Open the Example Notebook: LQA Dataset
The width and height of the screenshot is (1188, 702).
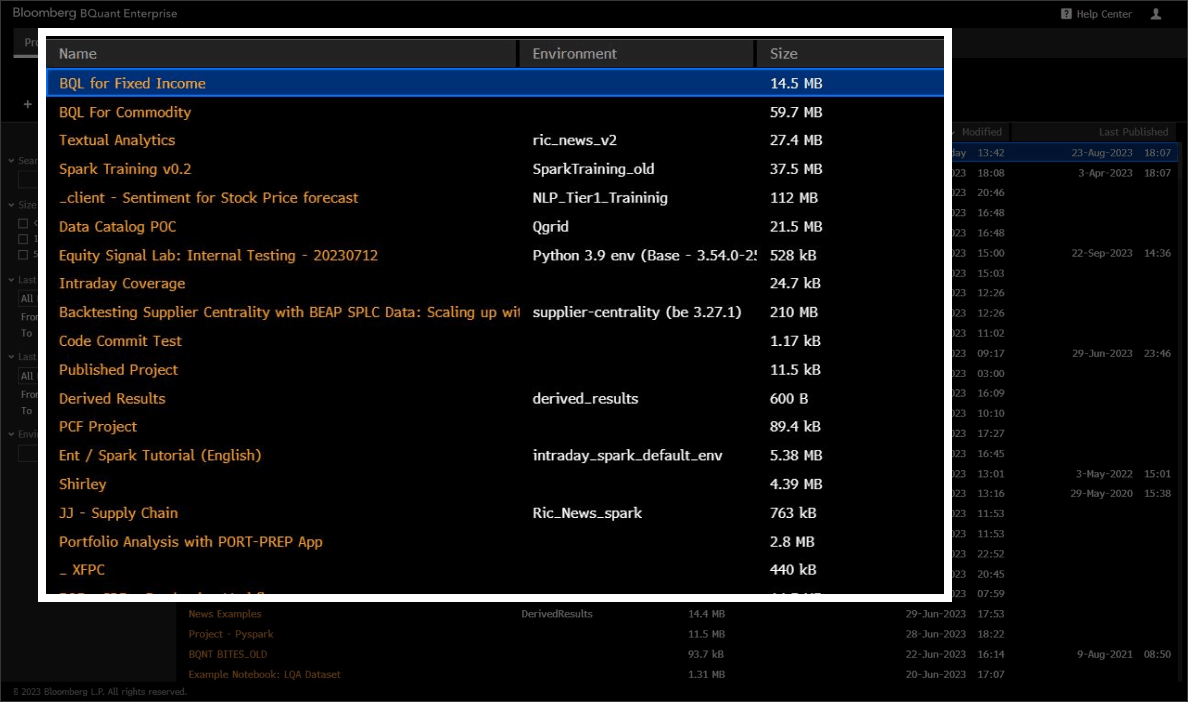point(265,674)
